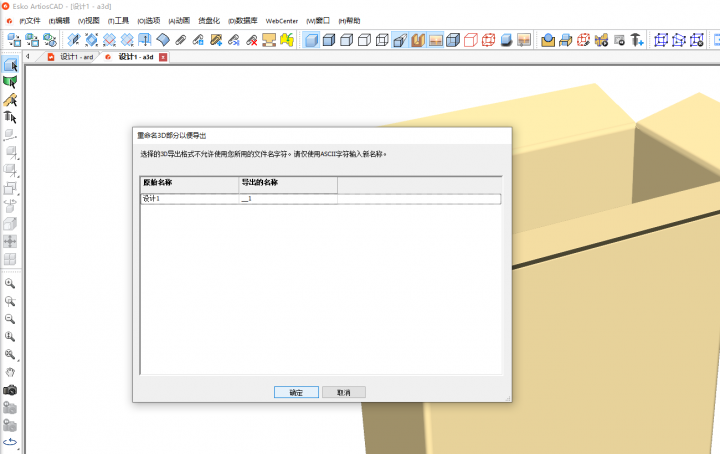
Task: Click the 取消 button to cancel export
Action: click(x=343, y=392)
